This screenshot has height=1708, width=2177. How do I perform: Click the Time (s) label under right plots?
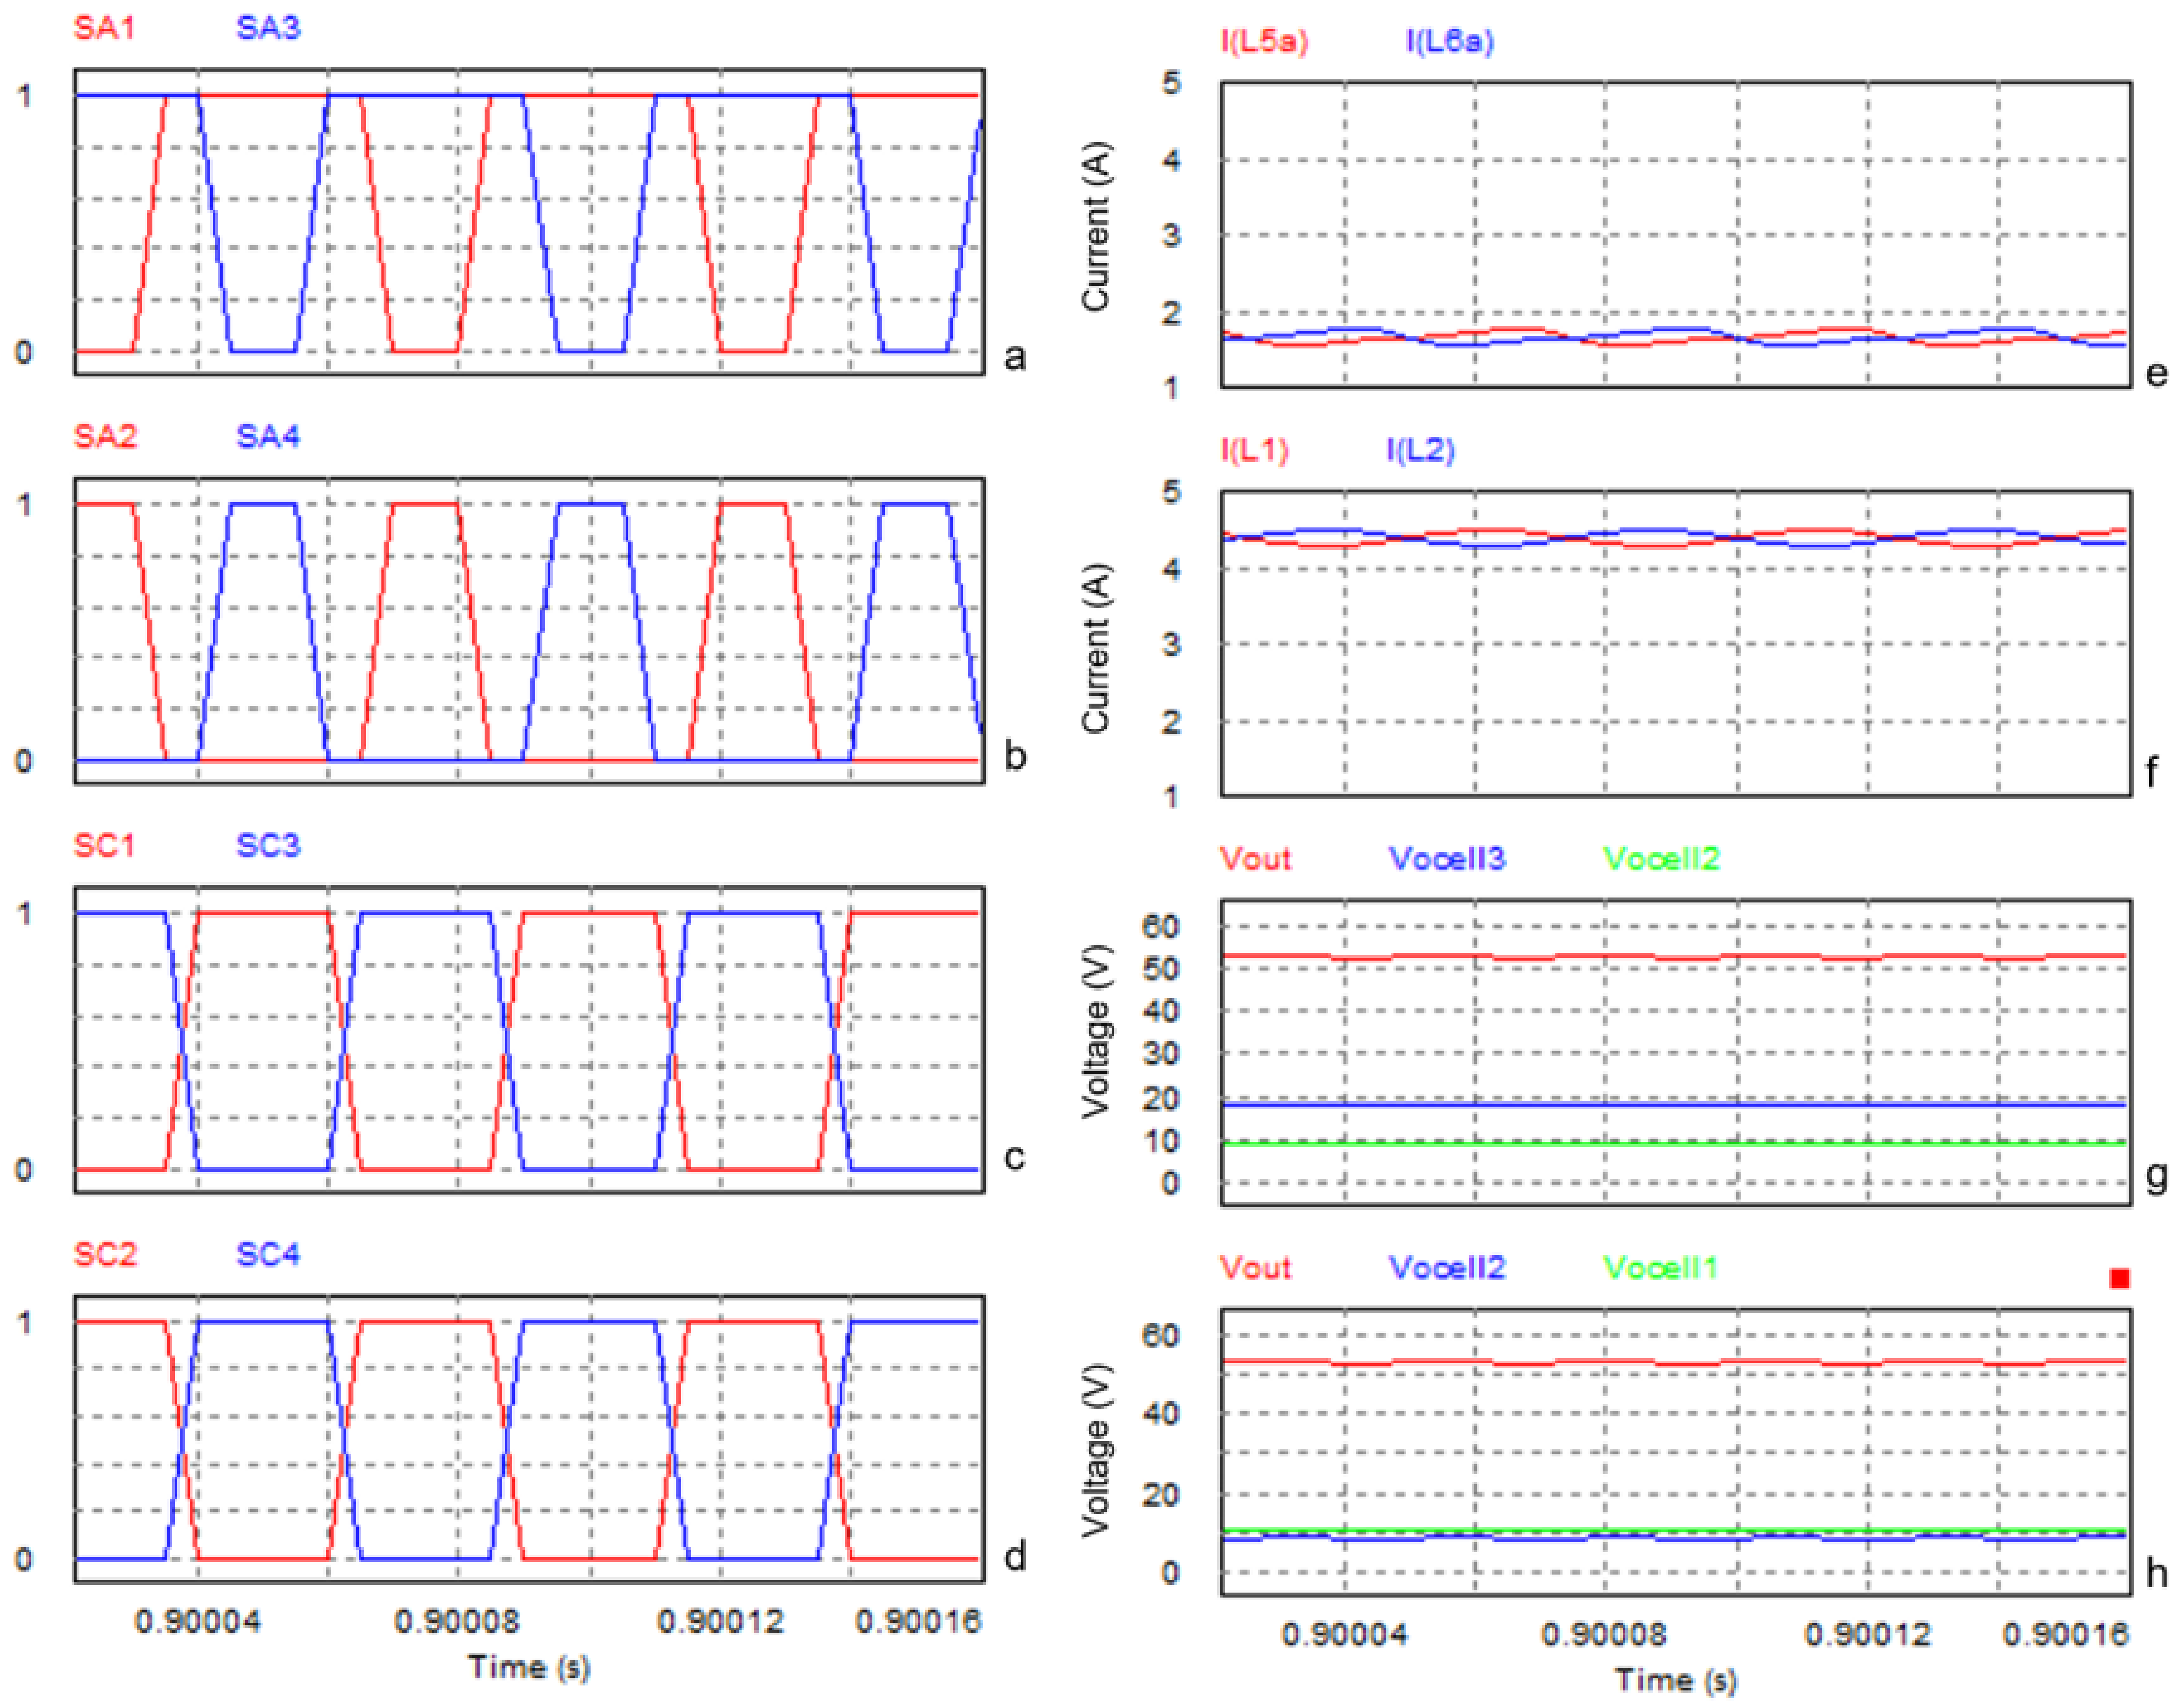pyautogui.click(x=1676, y=1680)
